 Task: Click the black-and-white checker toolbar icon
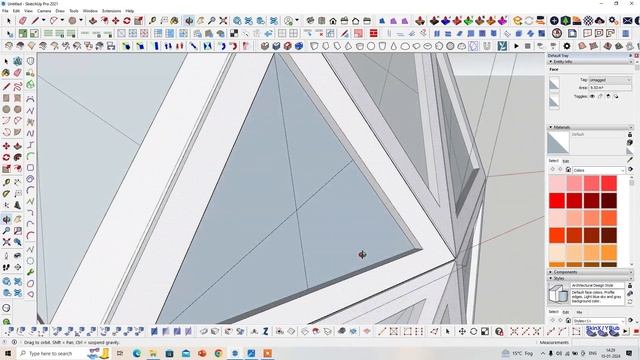click(x=234, y=33)
